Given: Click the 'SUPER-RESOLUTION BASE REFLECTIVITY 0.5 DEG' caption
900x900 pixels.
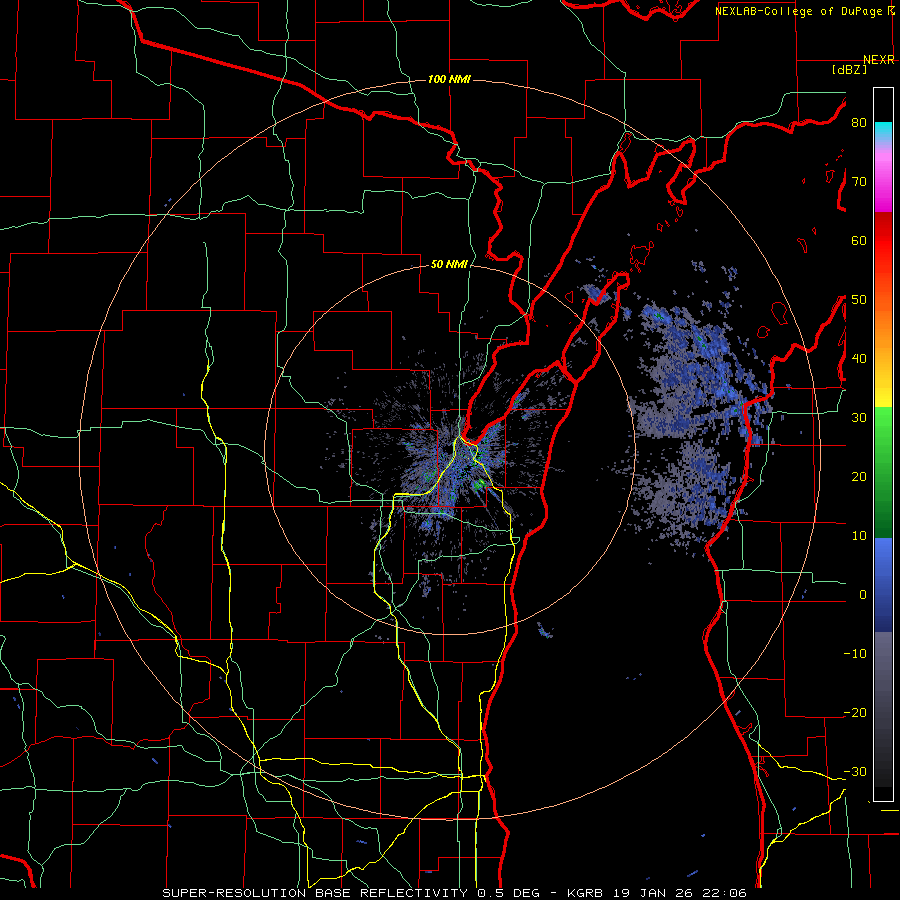Looking at the screenshot, I should point(351,893).
